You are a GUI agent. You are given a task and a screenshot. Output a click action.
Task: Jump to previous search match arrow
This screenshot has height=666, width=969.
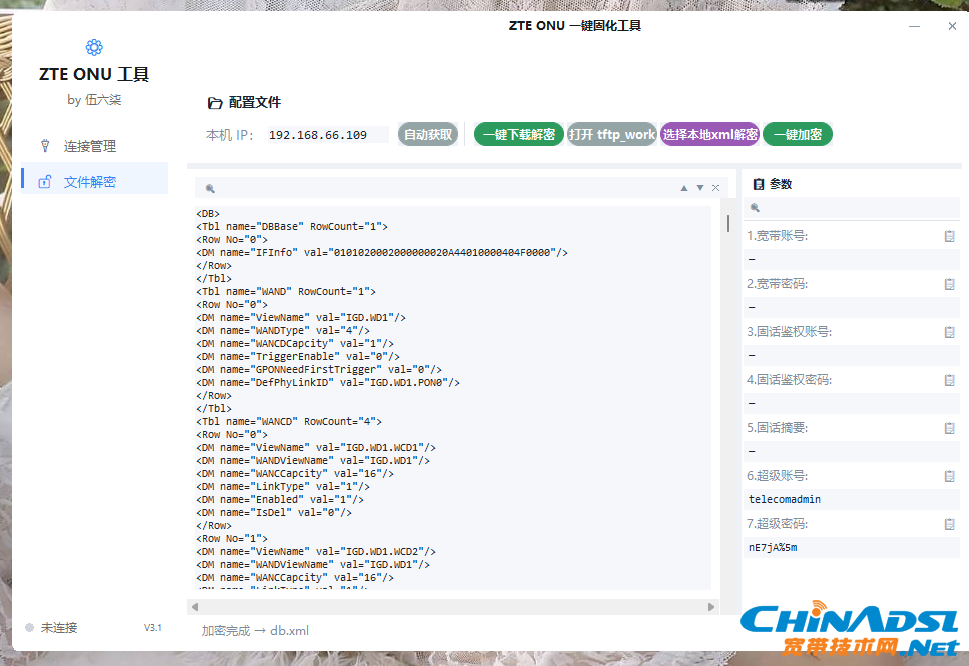(683, 188)
